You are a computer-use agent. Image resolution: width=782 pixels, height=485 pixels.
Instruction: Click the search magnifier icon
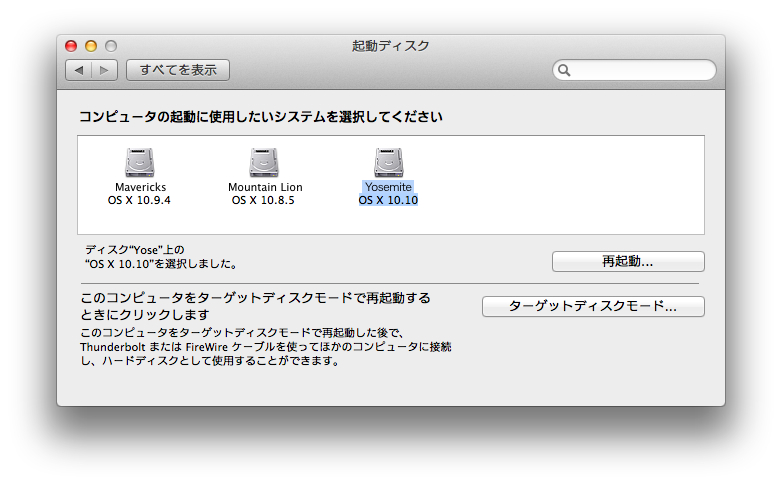(564, 70)
